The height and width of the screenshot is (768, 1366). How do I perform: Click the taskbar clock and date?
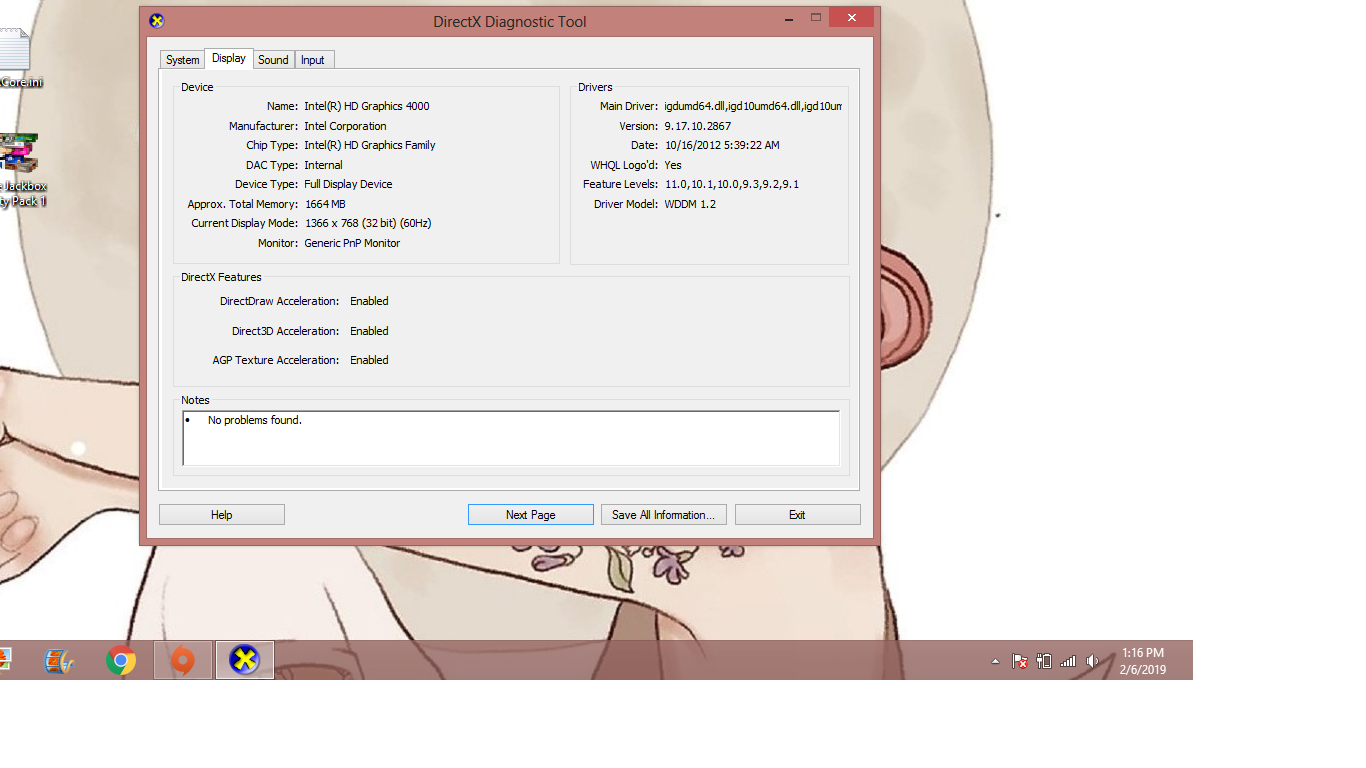[x=1142, y=661]
